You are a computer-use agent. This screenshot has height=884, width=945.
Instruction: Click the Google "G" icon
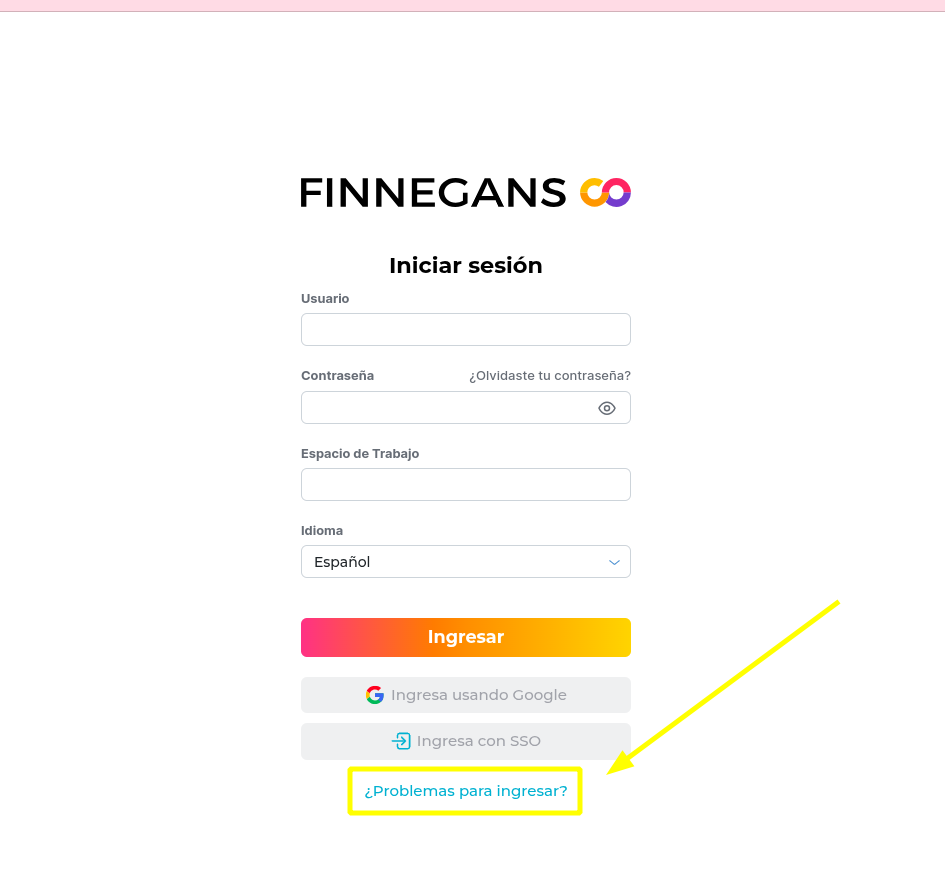coord(375,695)
